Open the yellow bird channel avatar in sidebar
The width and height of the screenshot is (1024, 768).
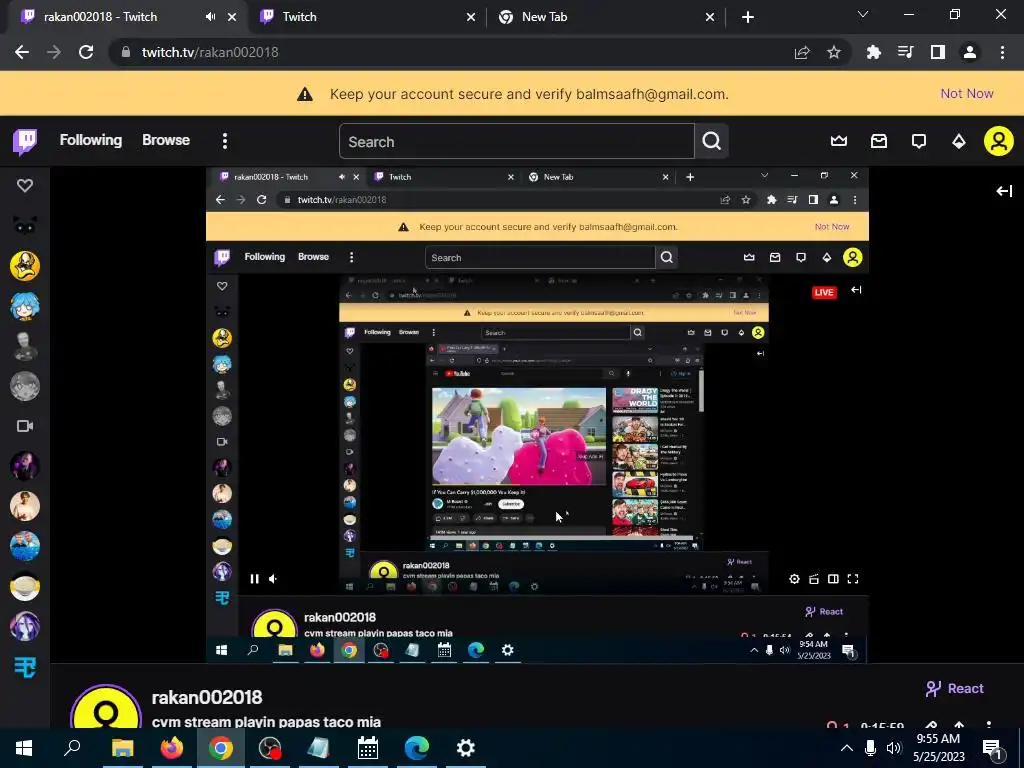point(25,266)
